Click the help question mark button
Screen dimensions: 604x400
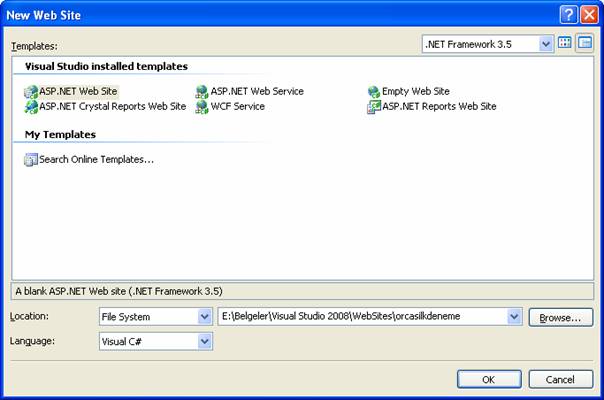pyautogui.click(x=568, y=14)
